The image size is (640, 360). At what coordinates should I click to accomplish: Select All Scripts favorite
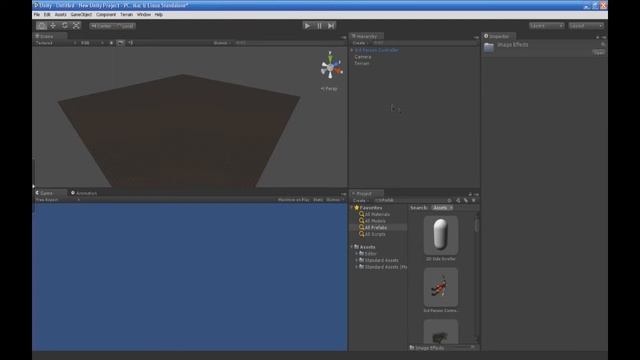pyautogui.click(x=375, y=234)
